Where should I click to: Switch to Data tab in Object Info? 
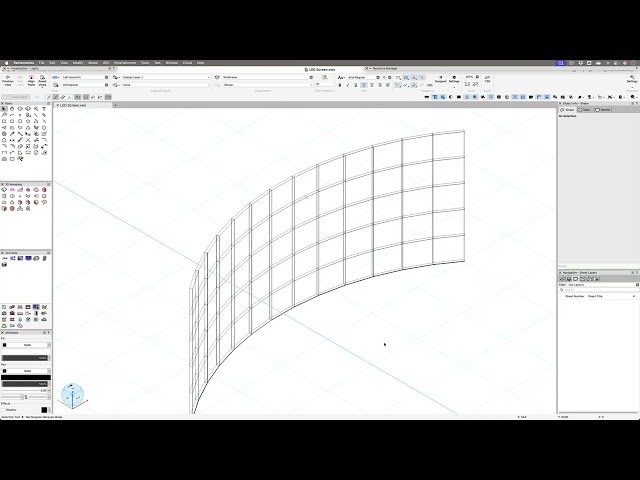click(584, 110)
